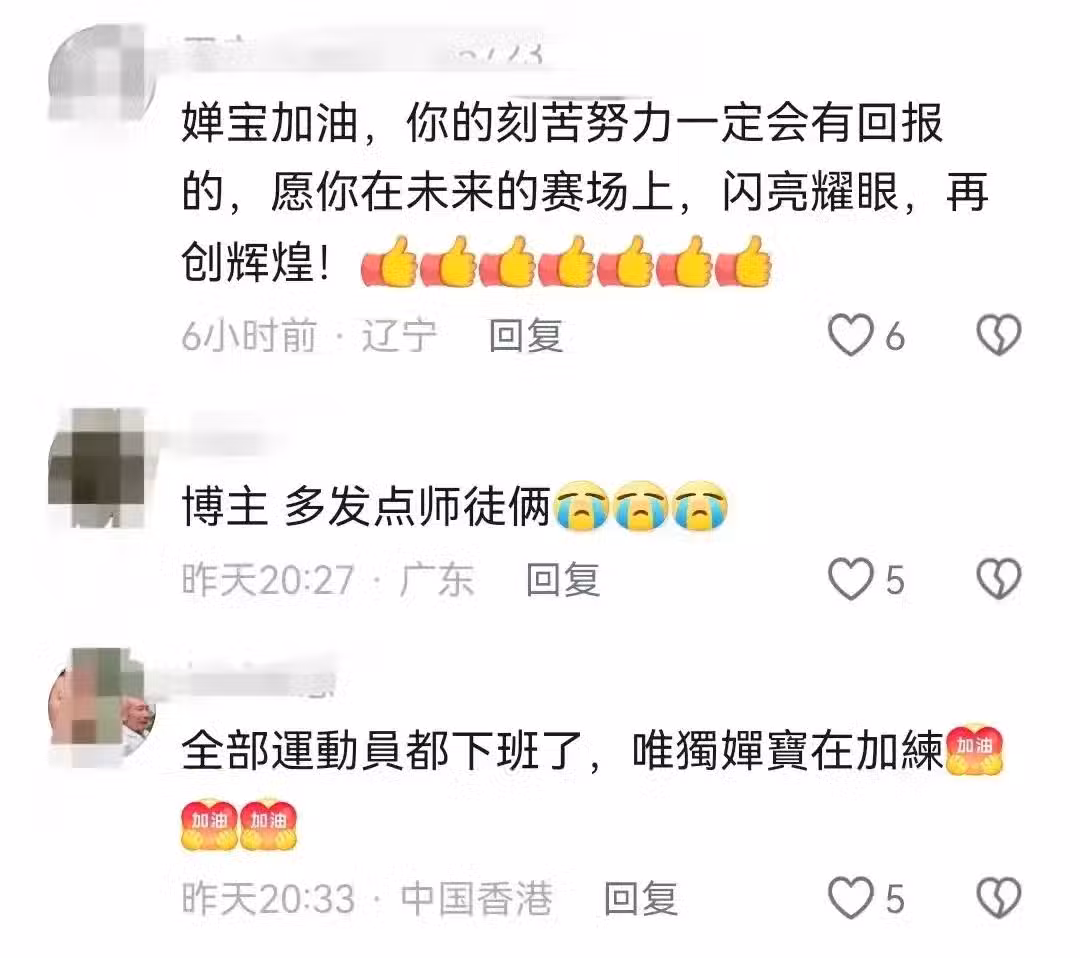Open second commenter's pixelated avatar

[x=102, y=468]
